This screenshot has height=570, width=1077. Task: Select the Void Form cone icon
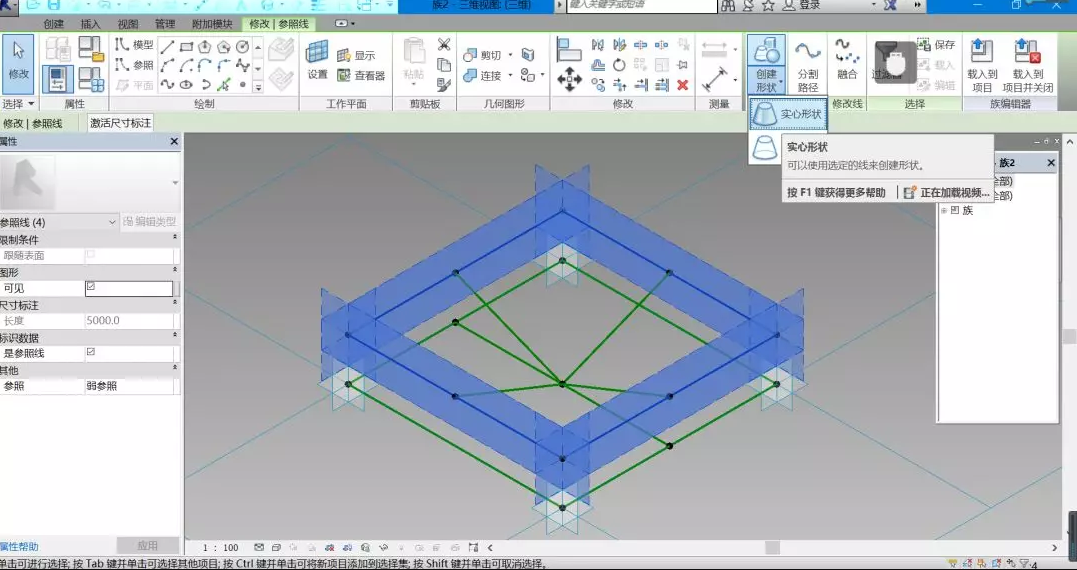coord(765,148)
